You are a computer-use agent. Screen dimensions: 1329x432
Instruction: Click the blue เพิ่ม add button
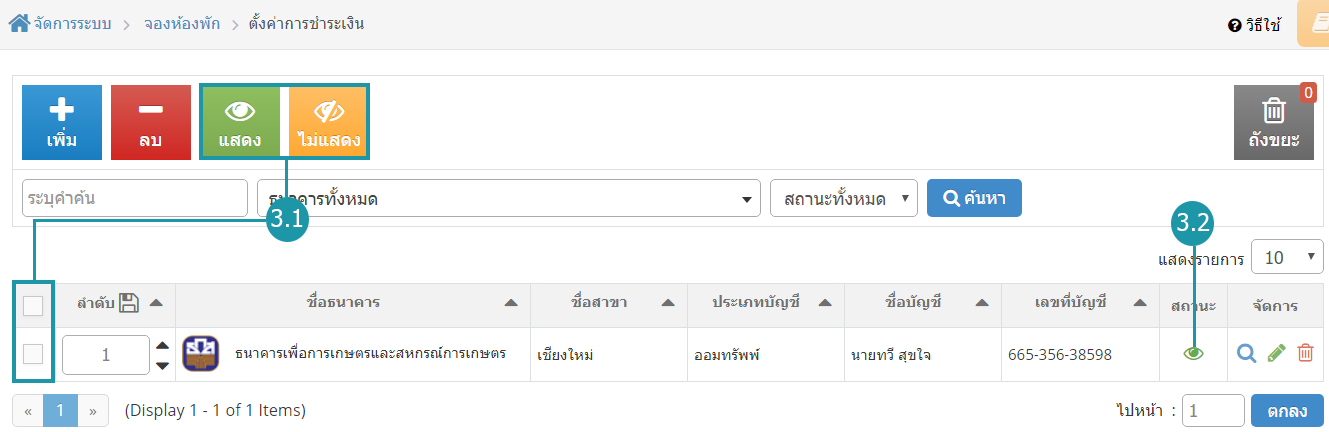pyautogui.click(x=62, y=122)
